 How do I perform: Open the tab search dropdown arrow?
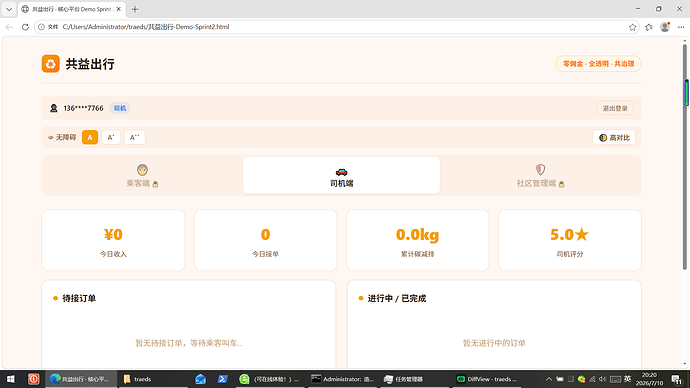coord(9,9)
